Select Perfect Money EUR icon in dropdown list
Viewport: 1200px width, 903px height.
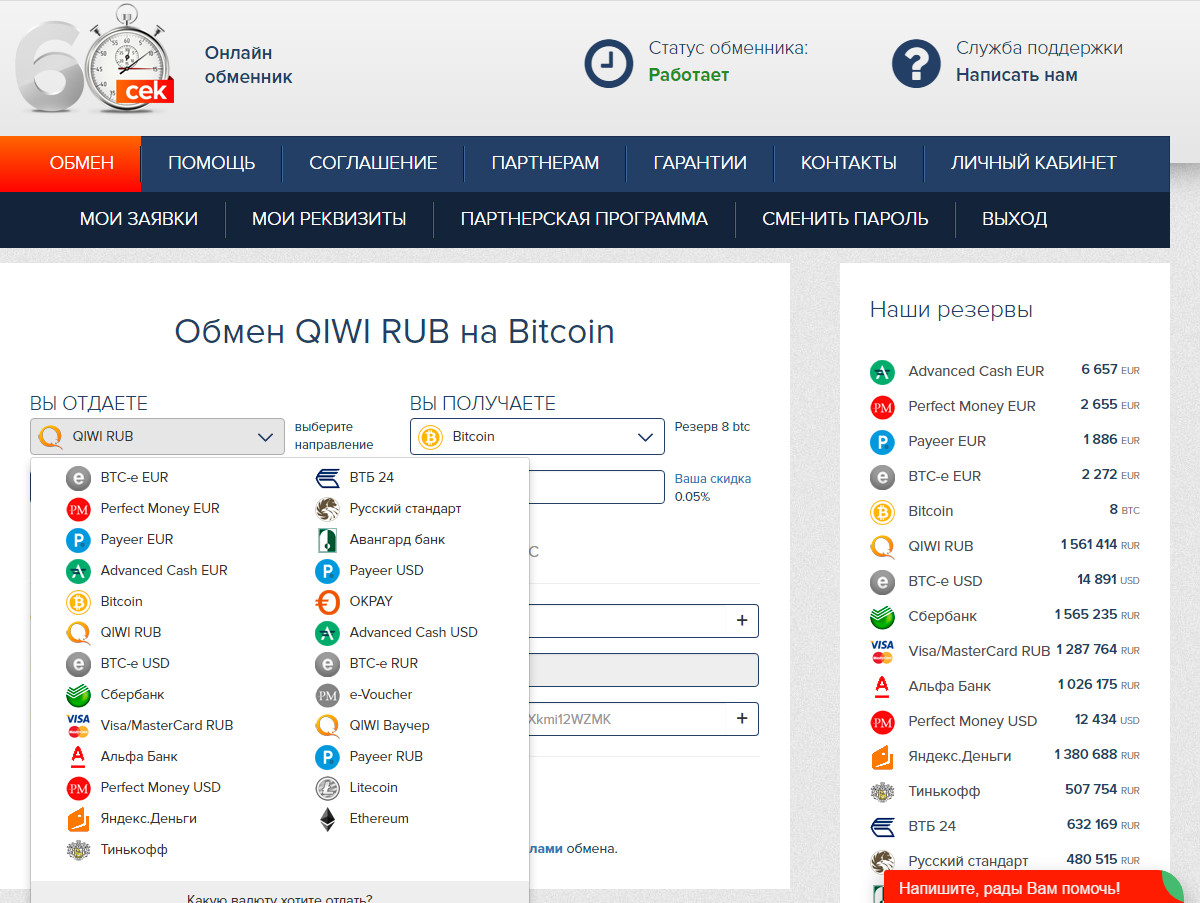[79, 509]
